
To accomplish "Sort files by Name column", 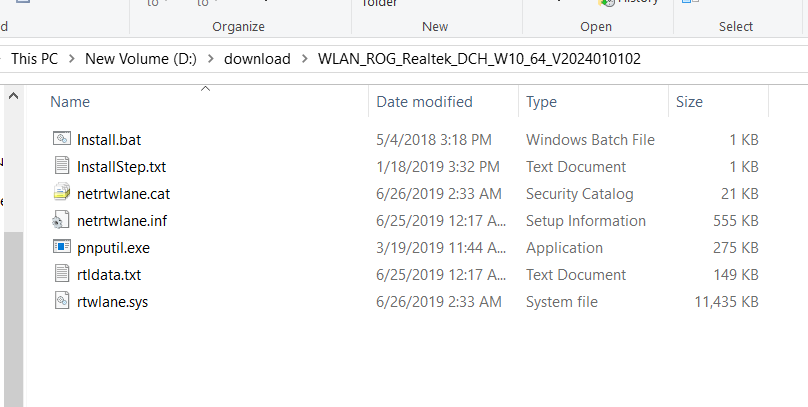I will (70, 101).
